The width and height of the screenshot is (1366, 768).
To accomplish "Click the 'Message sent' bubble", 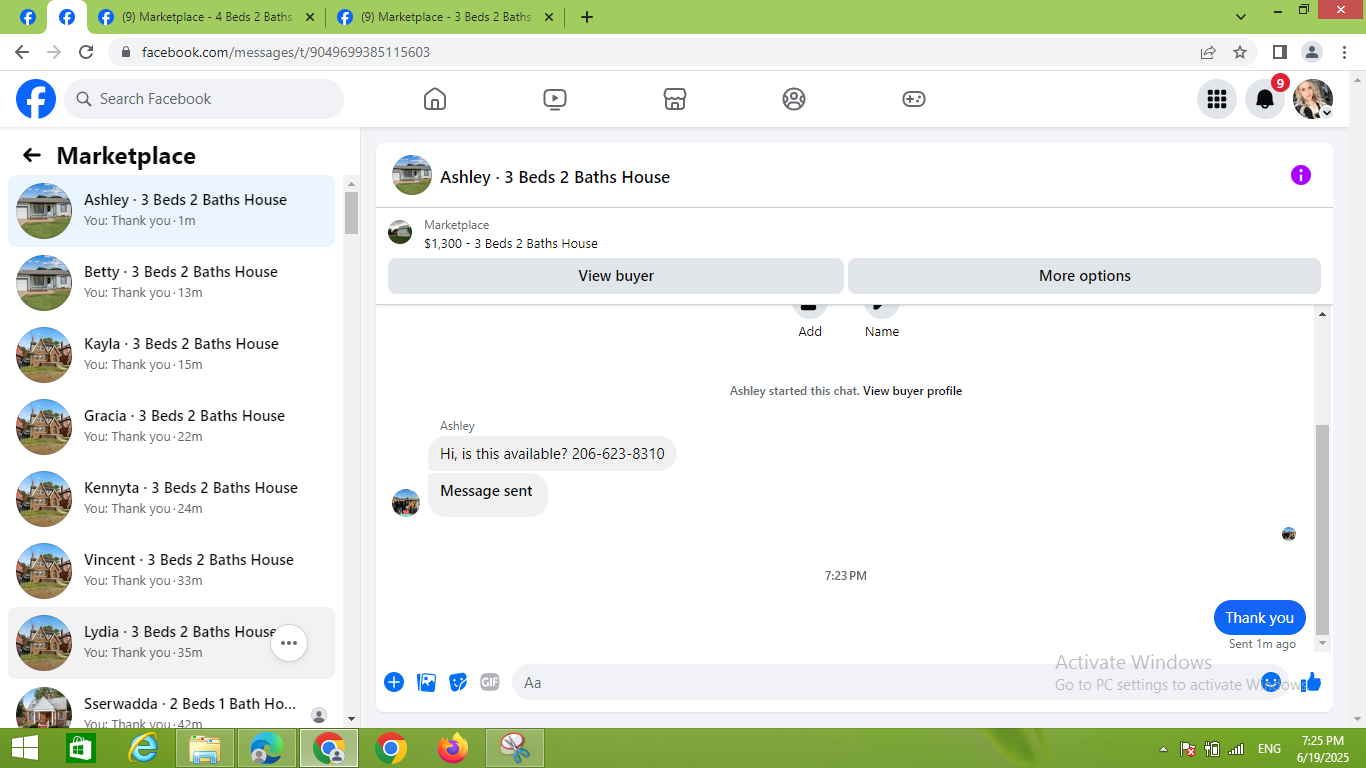I will 487,493.
